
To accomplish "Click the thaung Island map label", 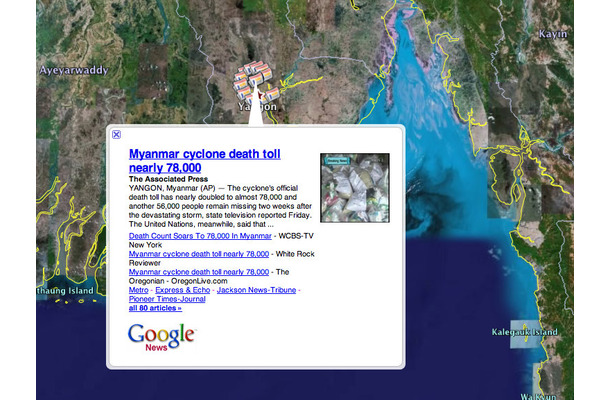I will 65,291.
